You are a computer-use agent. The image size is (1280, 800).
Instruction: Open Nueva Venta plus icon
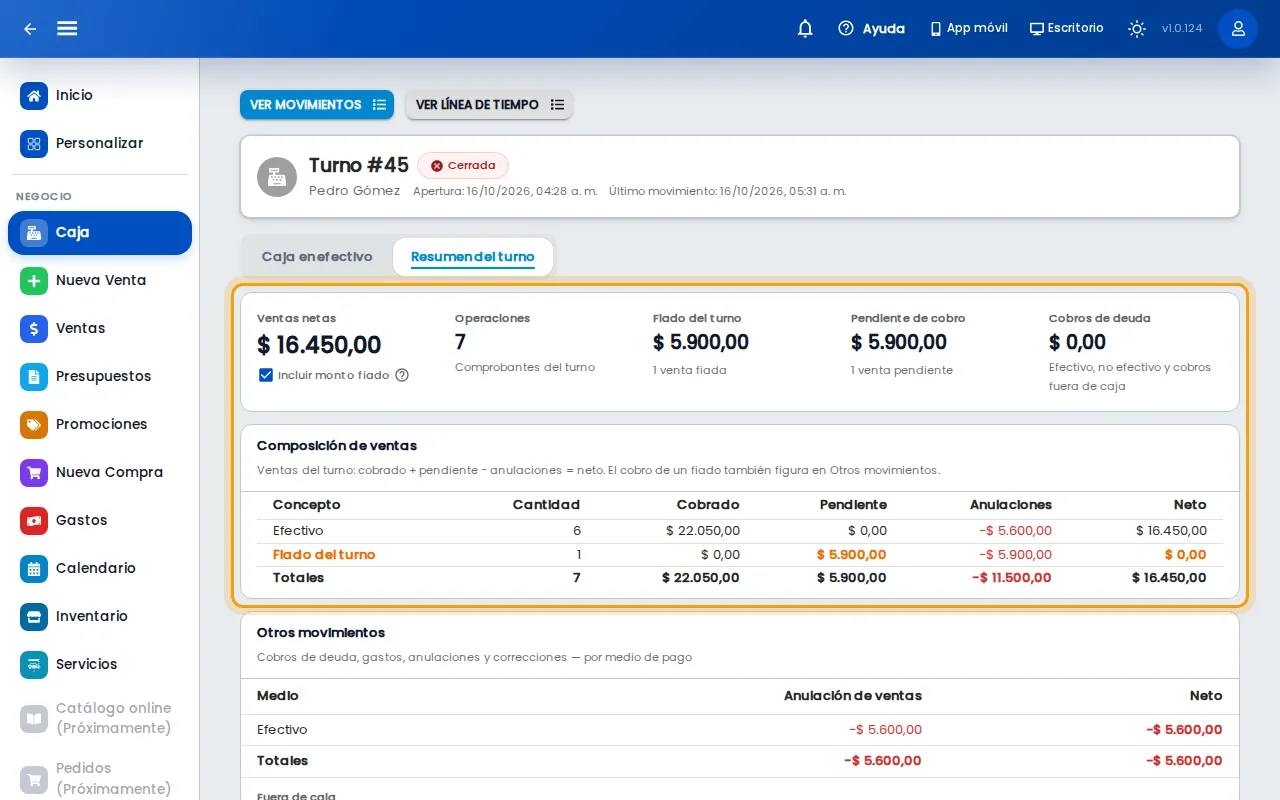[34, 281]
